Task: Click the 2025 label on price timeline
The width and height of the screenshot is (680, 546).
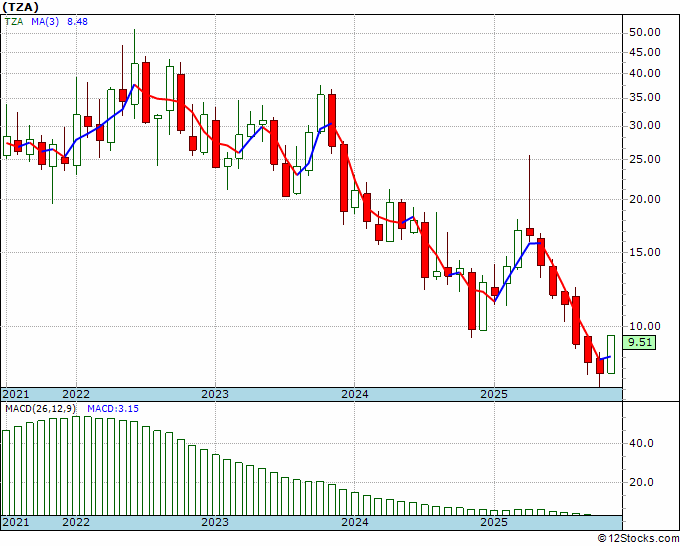Action: [494, 394]
